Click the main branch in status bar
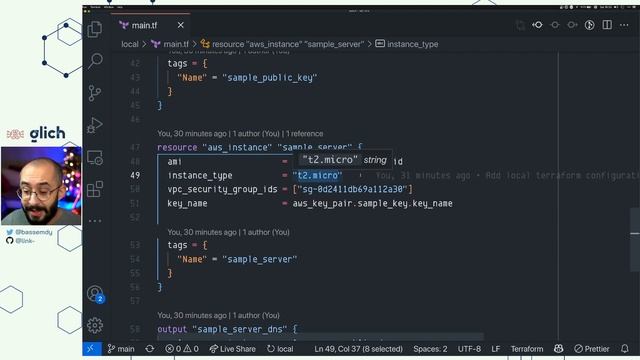The image size is (640, 360). click(x=121, y=349)
